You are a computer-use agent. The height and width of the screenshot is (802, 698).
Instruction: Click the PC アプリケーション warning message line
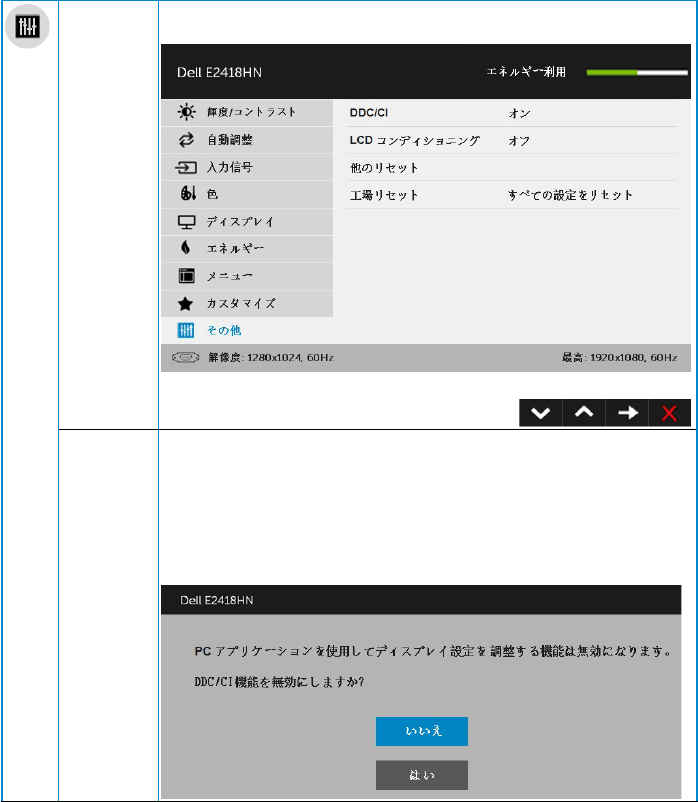click(433, 651)
